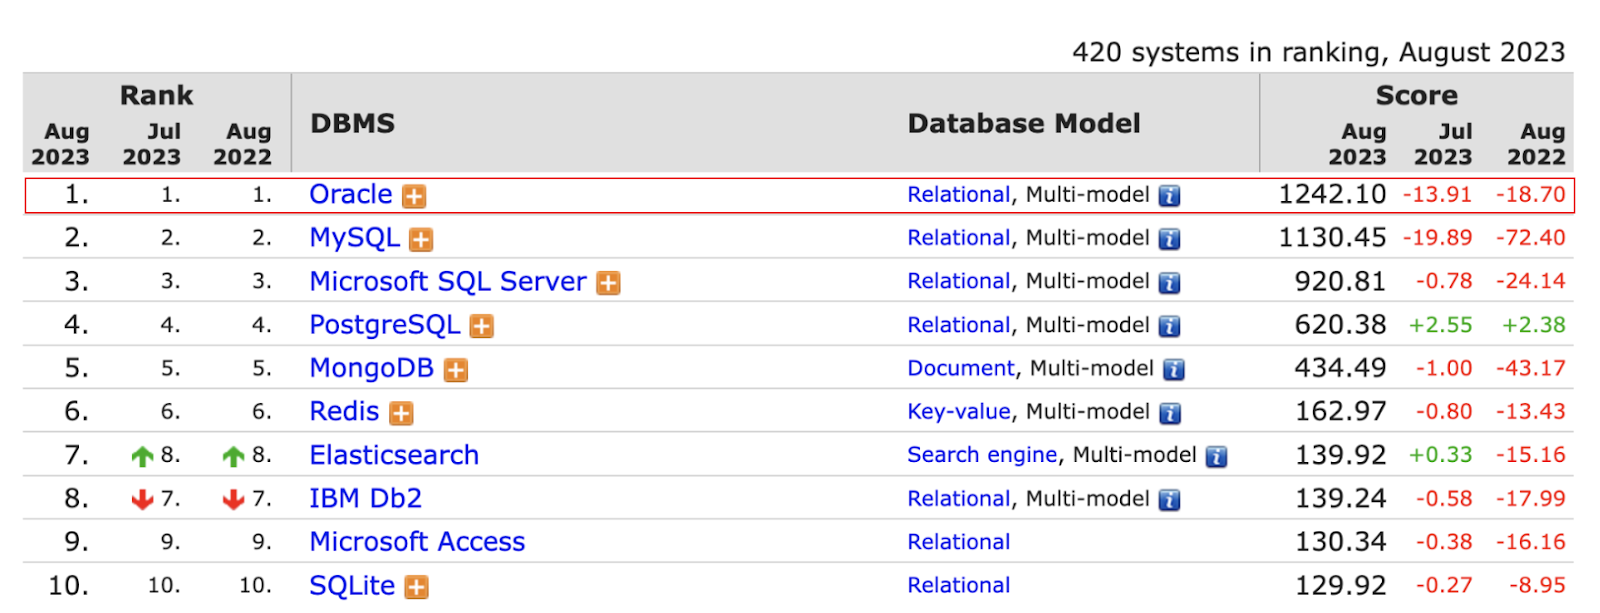Click the info icon in the Elasticsearch row
Image resolution: width=1600 pixels, height=613 pixels.
tap(1216, 457)
